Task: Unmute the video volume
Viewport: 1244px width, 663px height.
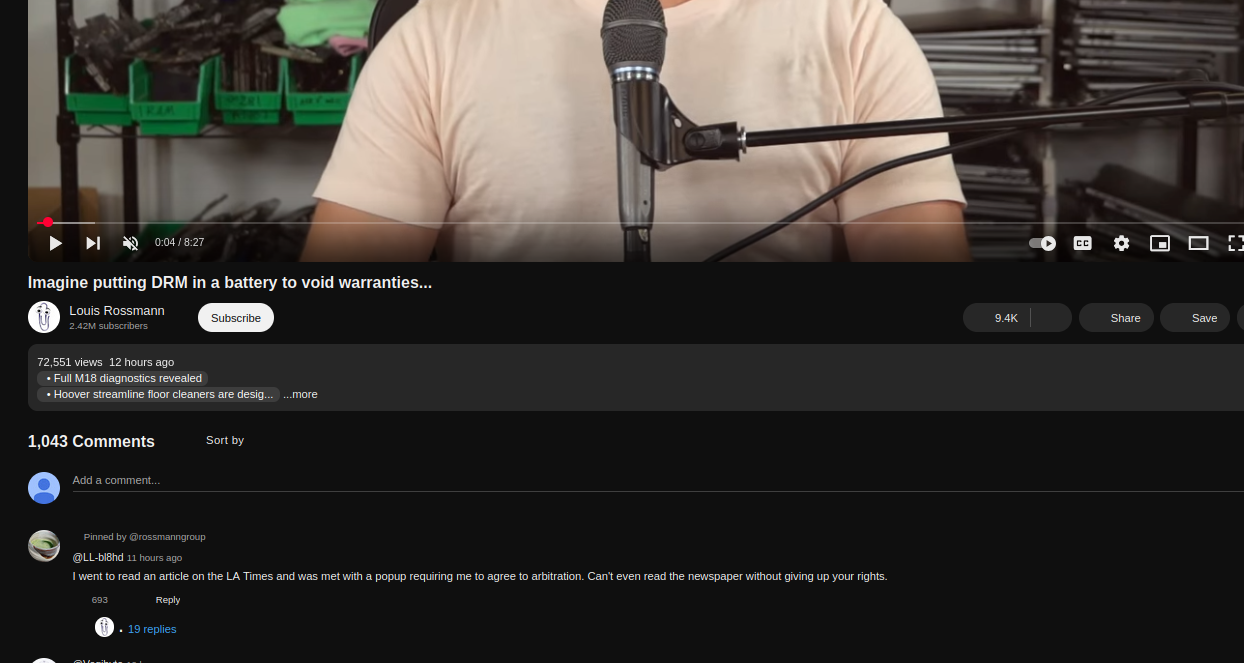Action: 130,243
